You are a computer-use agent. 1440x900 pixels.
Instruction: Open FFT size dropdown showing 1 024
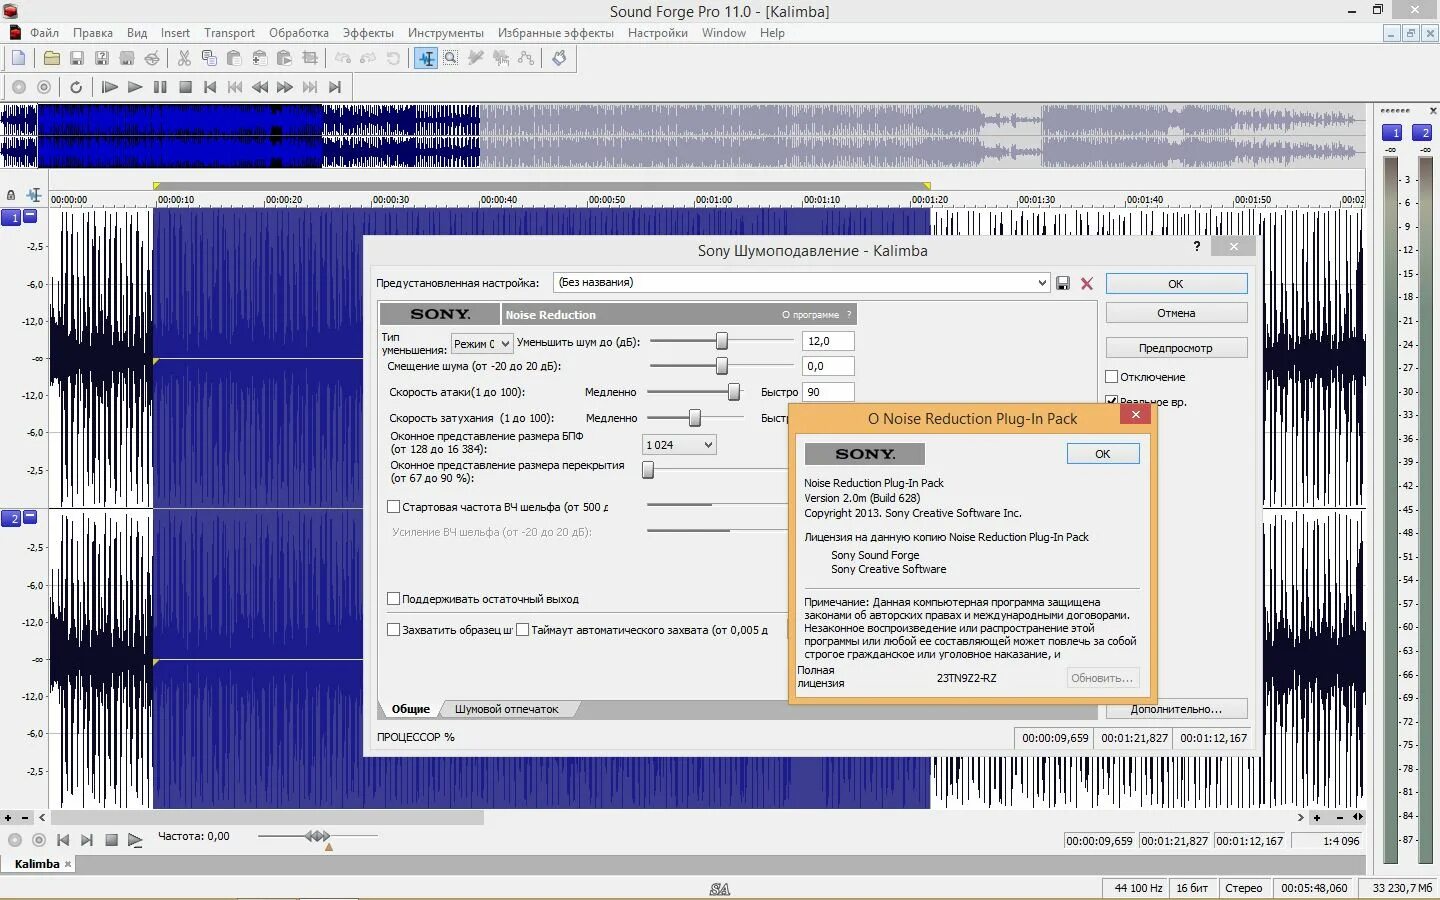coord(679,445)
